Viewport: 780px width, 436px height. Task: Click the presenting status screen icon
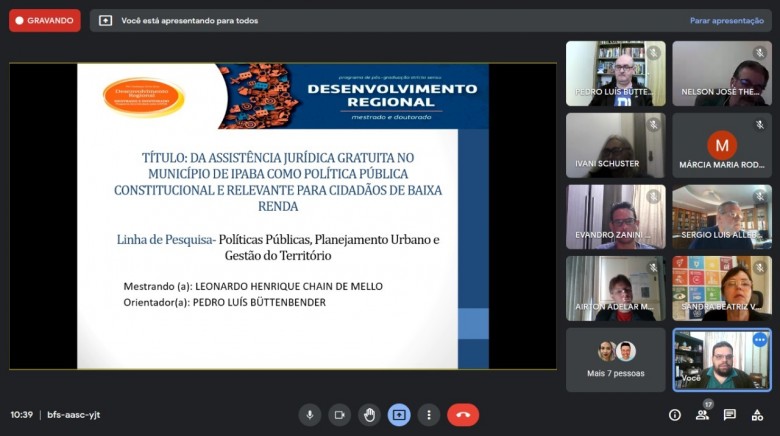click(x=106, y=20)
